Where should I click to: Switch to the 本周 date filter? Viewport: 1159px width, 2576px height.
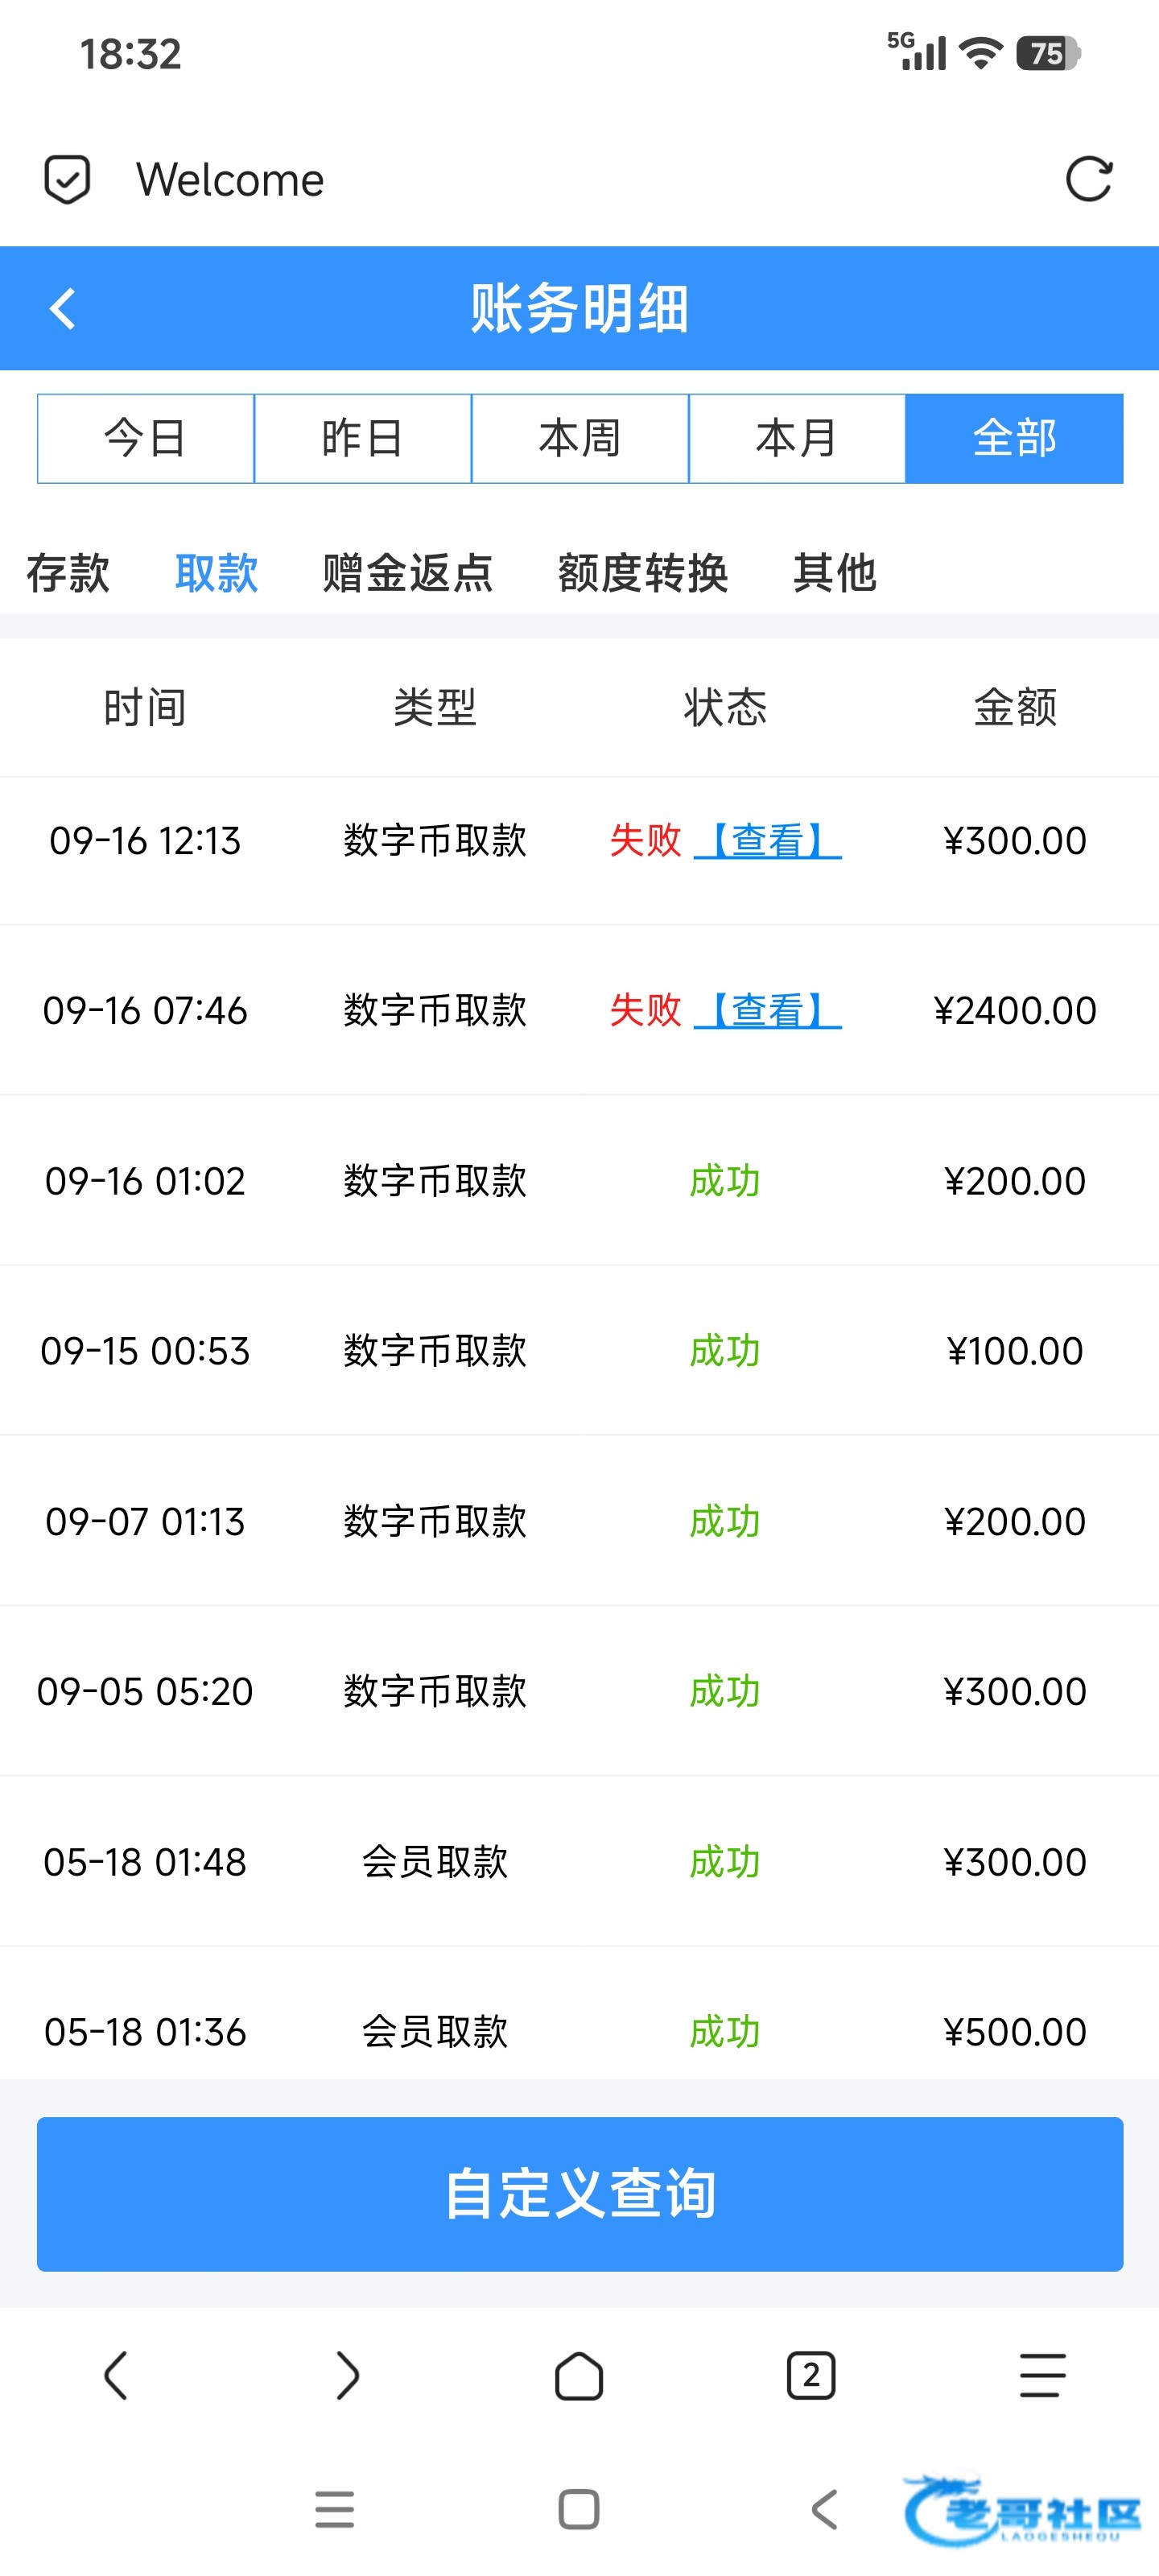(x=580, y=438)
